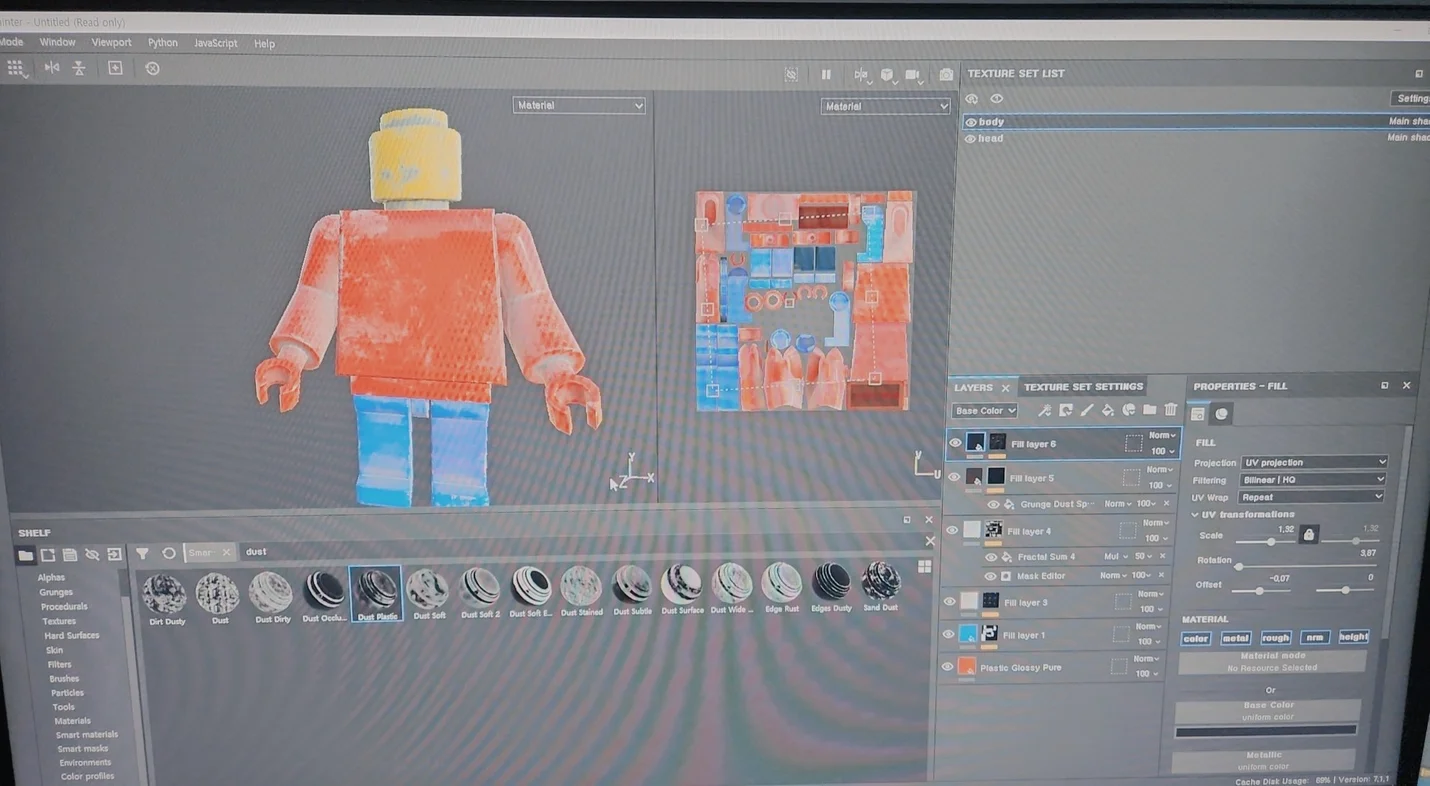
Task: Delete layer with trash icon
Action: coord(1171,410)
